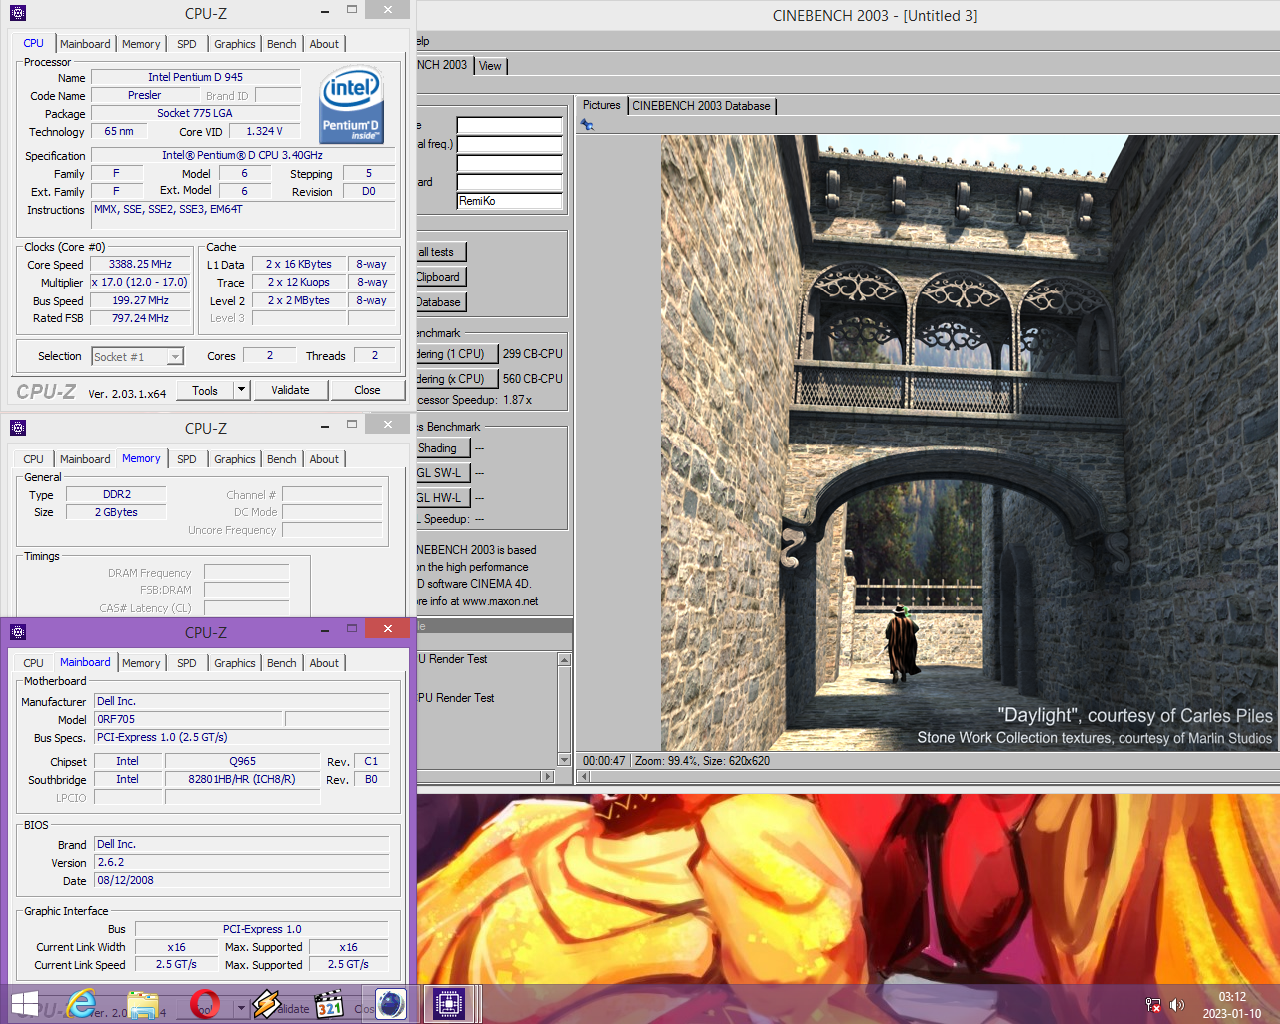The image size is (1280, 1024).
Task: Open Media Player Classic taskbar icon
Action: click(x=329, y=1004)
